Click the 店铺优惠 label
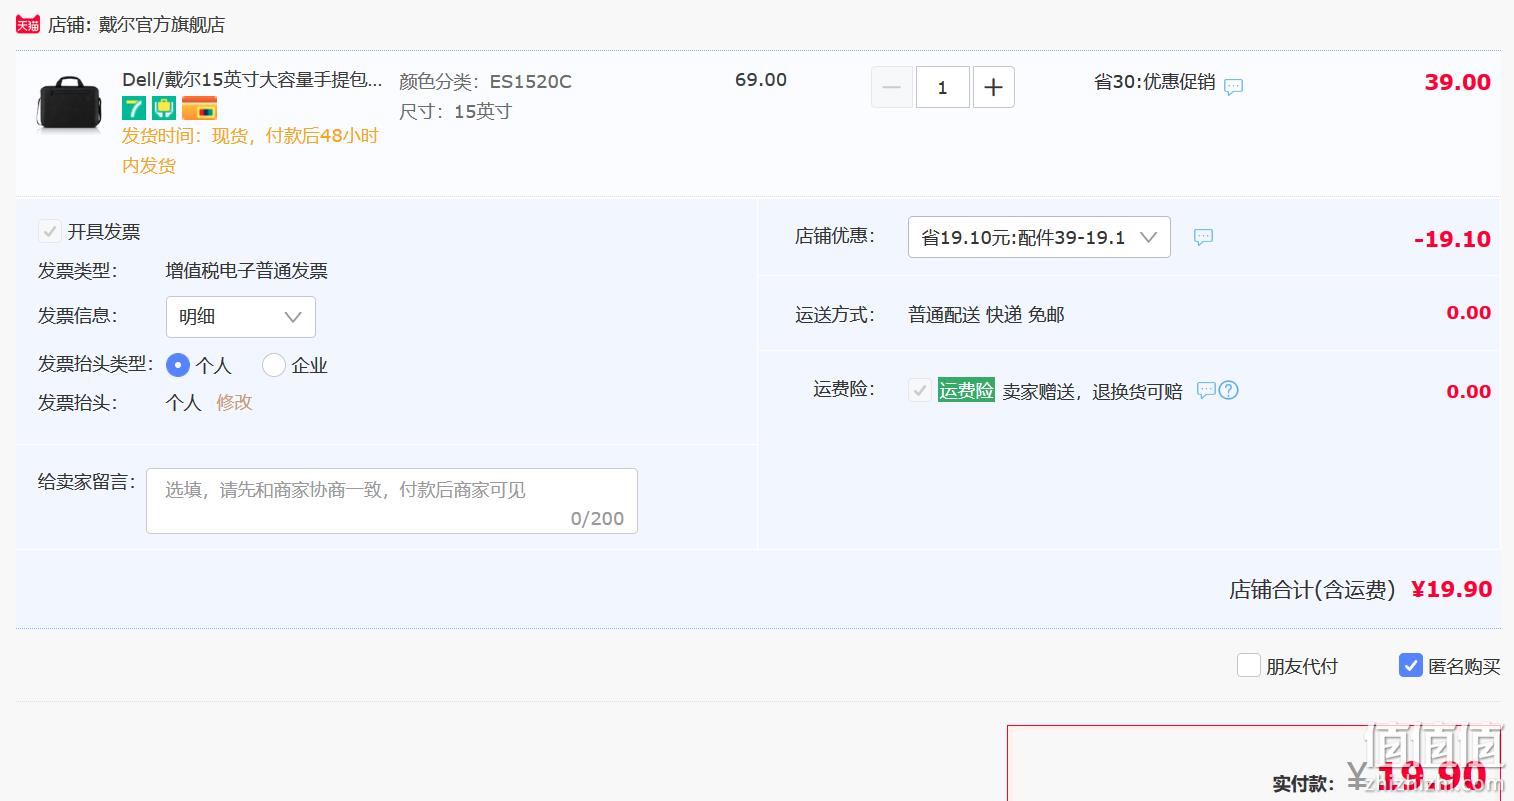The height and width of the screenshot is (801, 1514). pyautogui.click(x=835, y=236)
